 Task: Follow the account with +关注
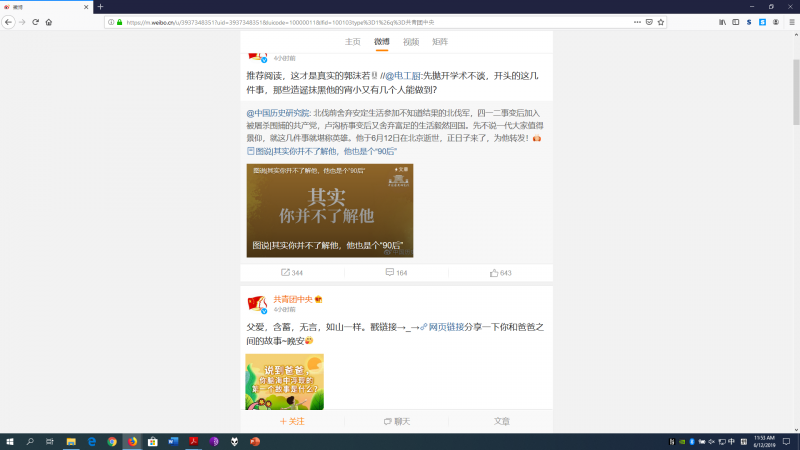coord(292,421)
